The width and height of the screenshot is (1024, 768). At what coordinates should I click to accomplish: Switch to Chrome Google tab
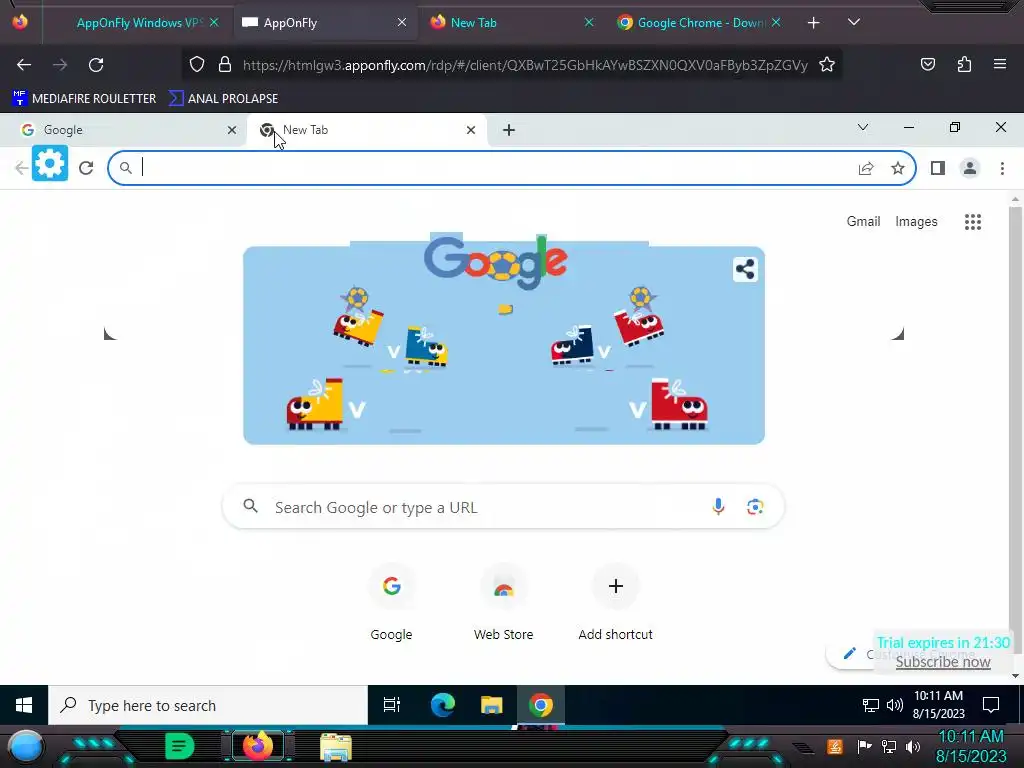[x=124, y=130]
